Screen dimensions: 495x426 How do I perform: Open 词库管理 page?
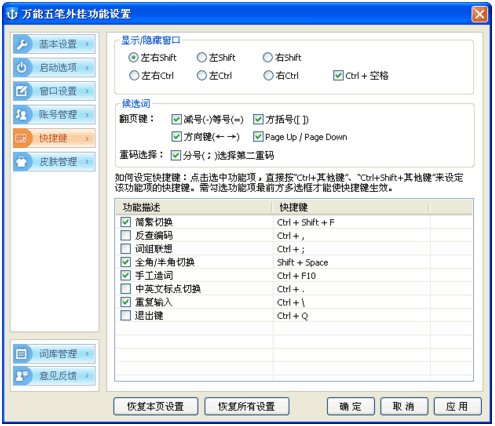(x=54, y=354)
